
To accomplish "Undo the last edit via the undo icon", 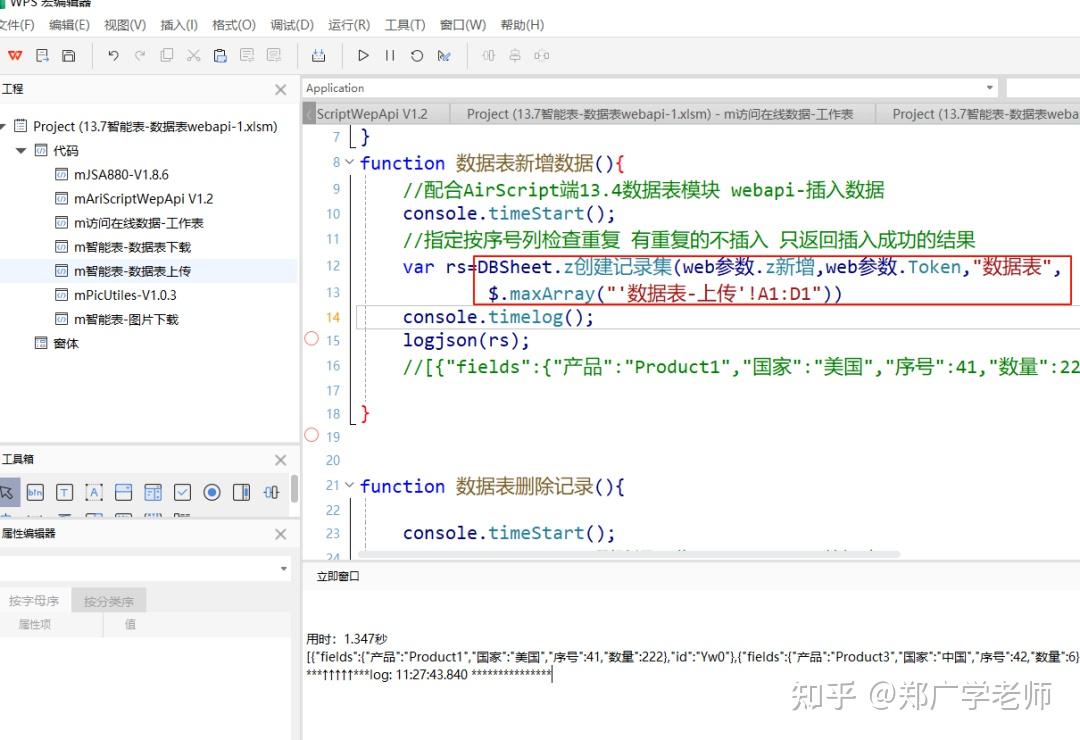I will [113, 56].
